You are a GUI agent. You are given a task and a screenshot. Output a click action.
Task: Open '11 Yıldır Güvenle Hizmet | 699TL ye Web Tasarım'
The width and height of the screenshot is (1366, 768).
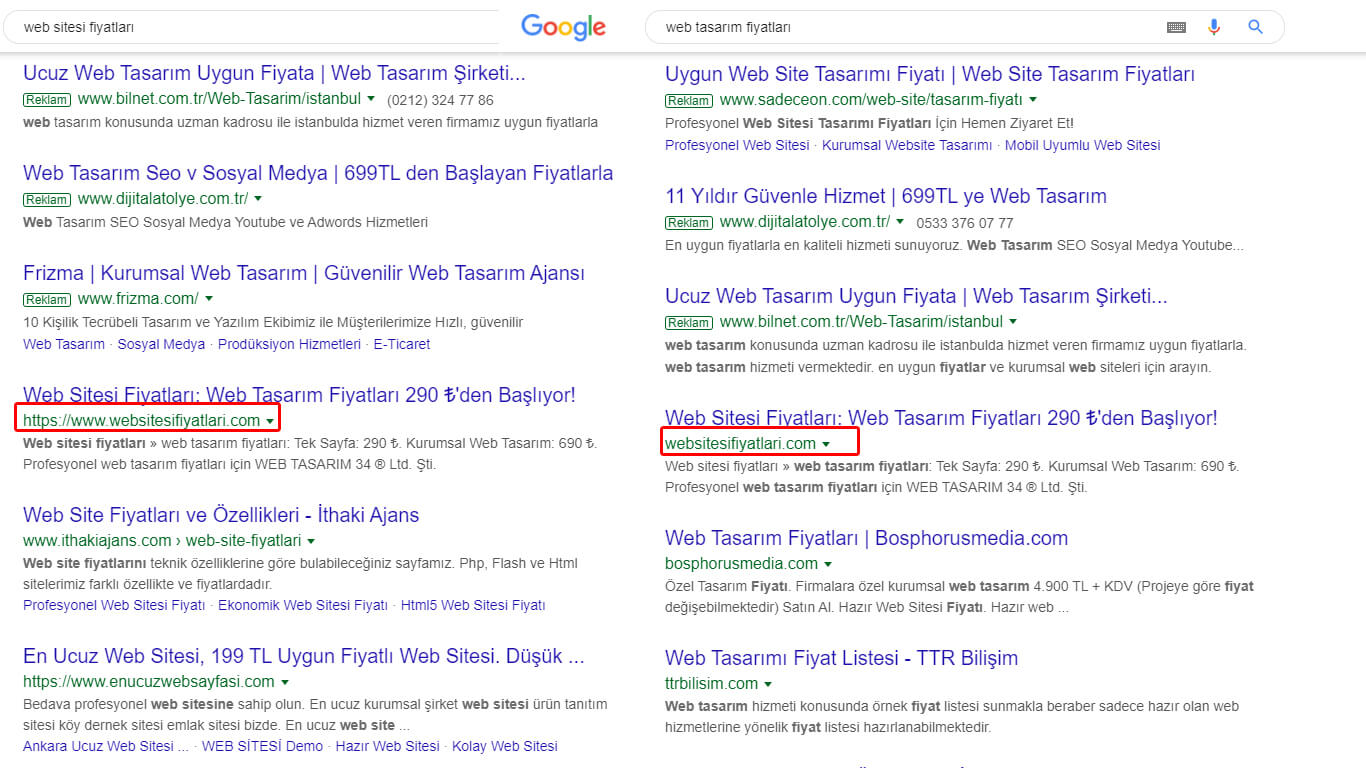(x=886, y=196)
